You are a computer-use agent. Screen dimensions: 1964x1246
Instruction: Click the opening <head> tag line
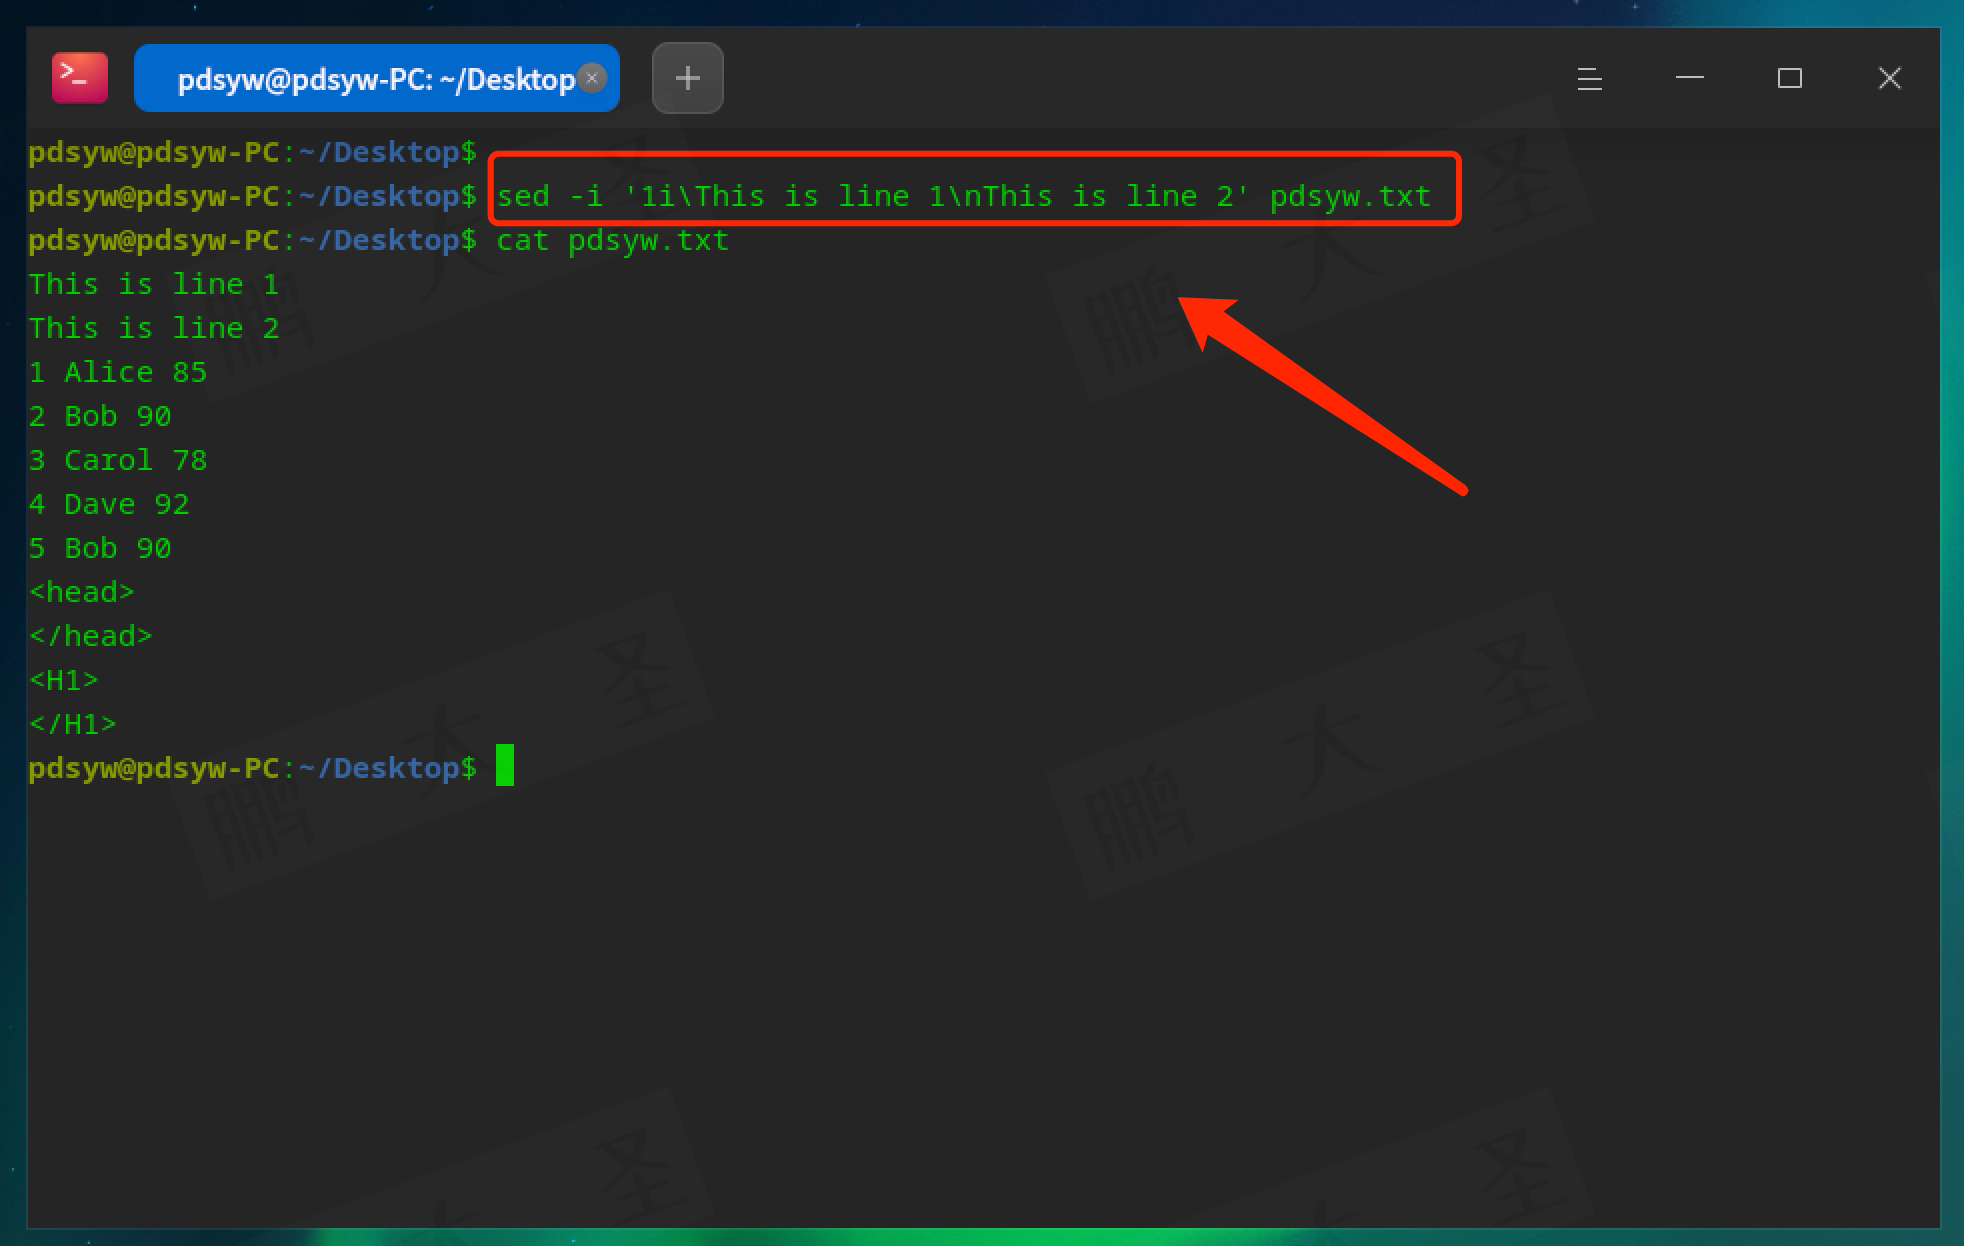81,593
